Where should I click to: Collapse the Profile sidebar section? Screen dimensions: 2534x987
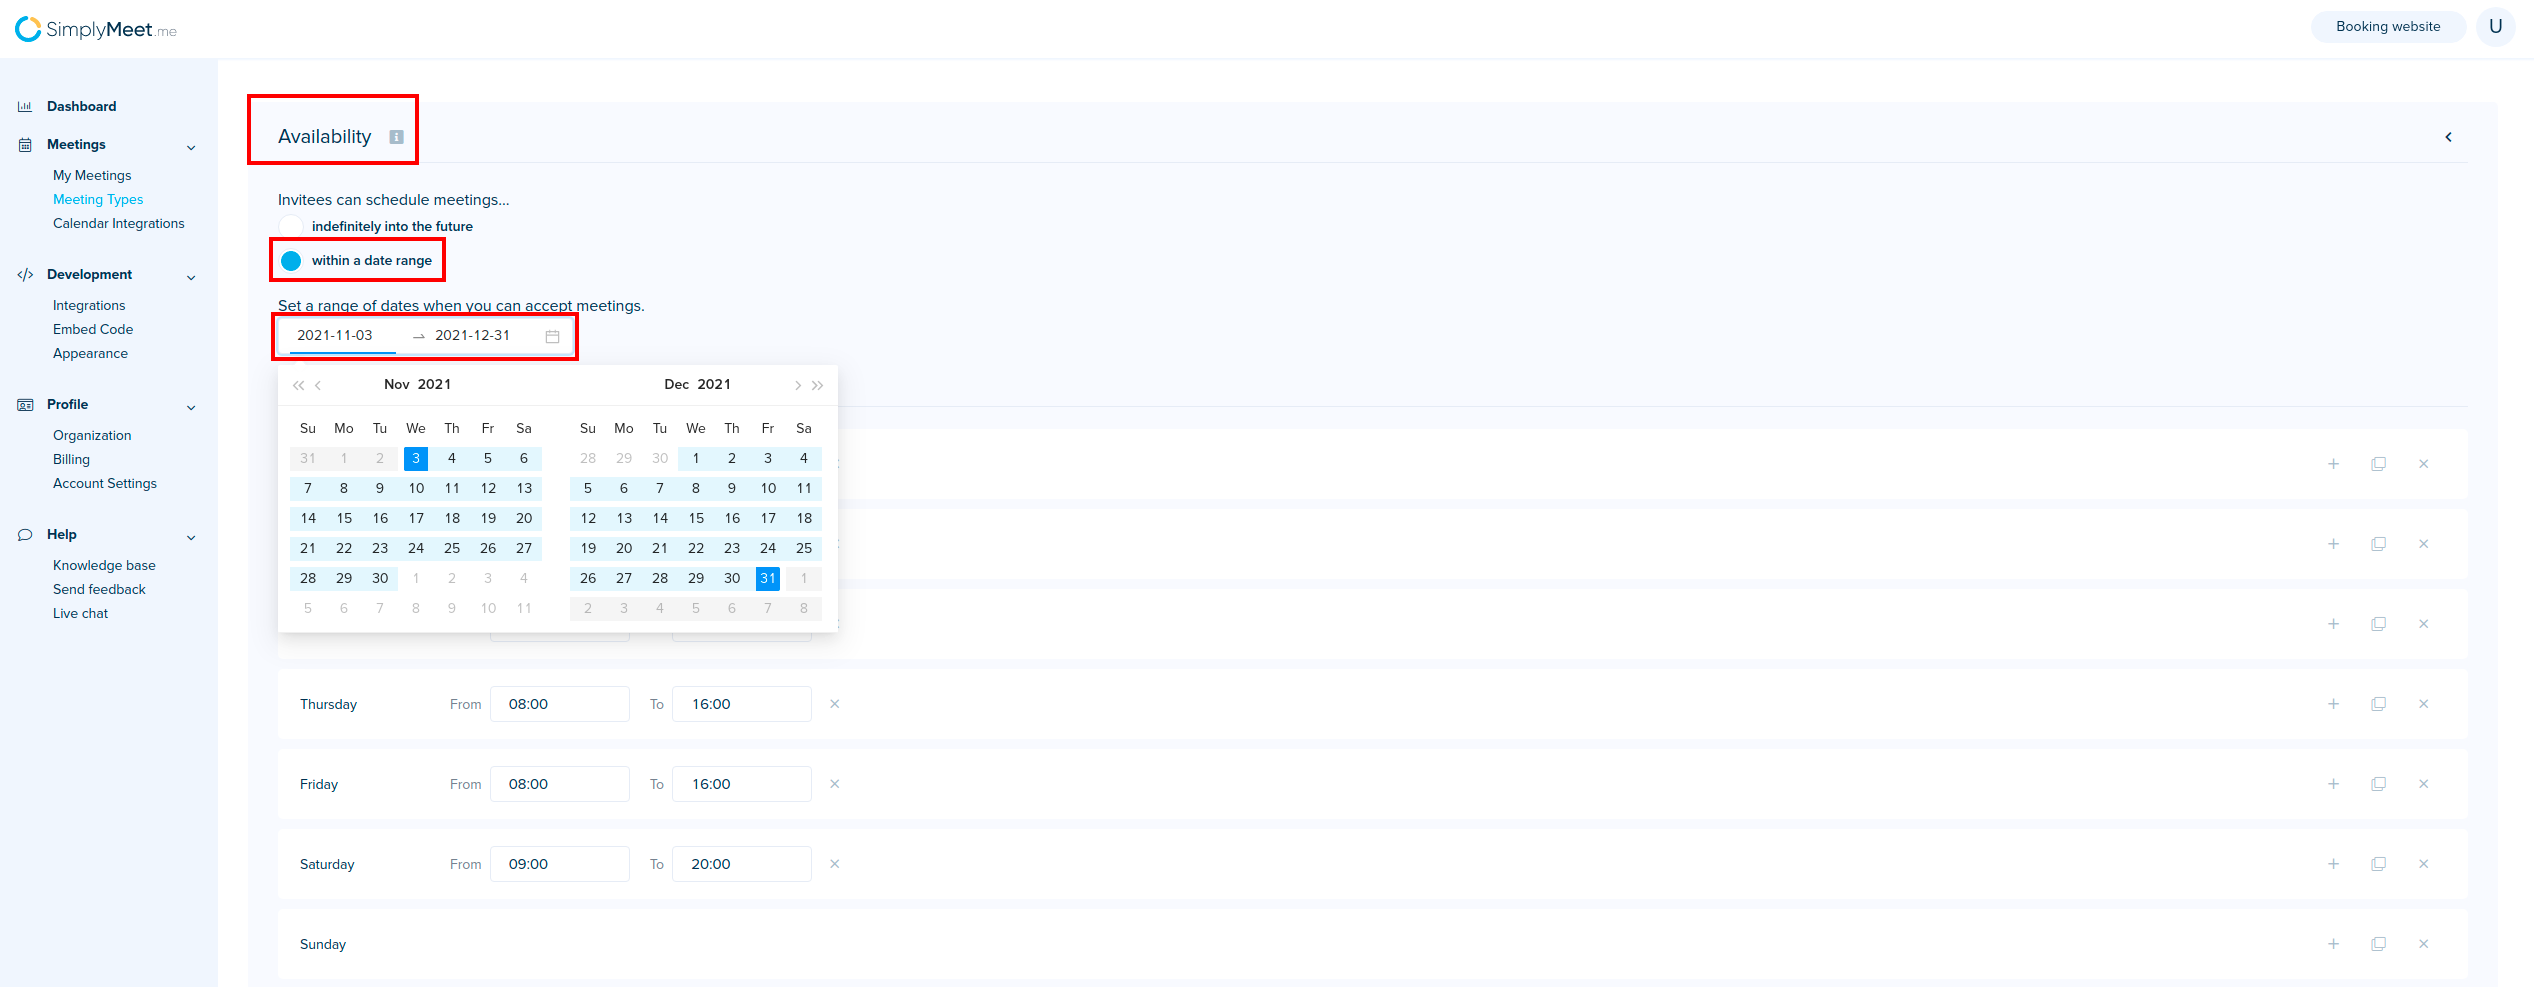[191, 407]
